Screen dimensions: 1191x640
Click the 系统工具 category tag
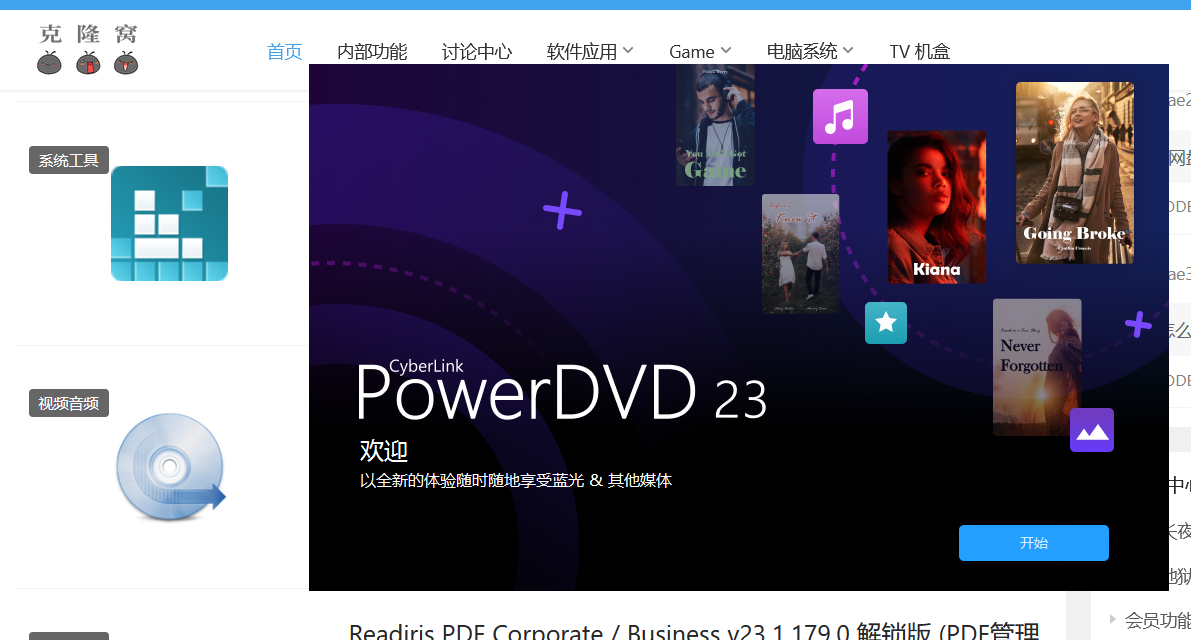tap(69, 160)
